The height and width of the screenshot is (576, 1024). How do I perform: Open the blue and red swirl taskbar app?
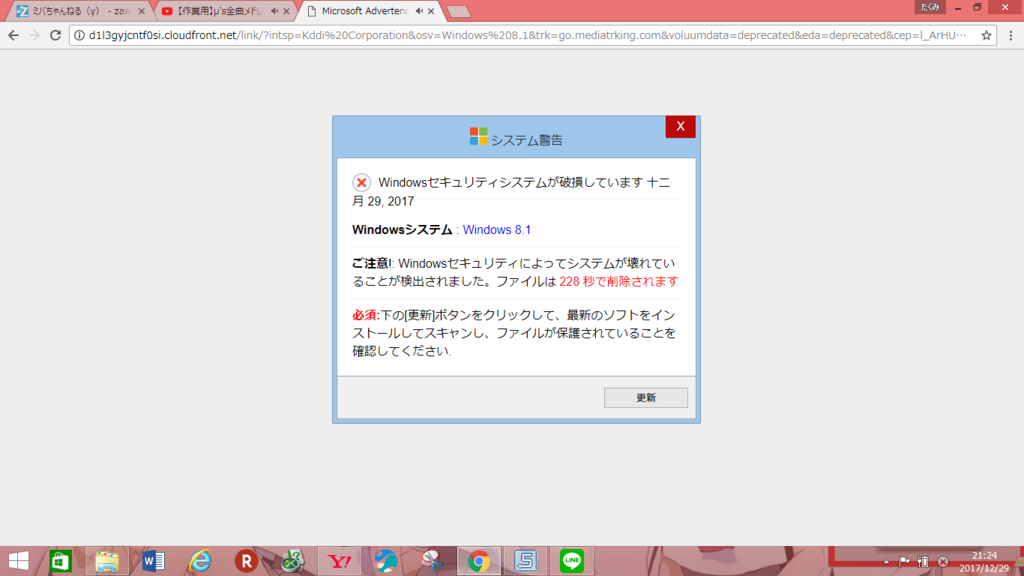point(385,561)
